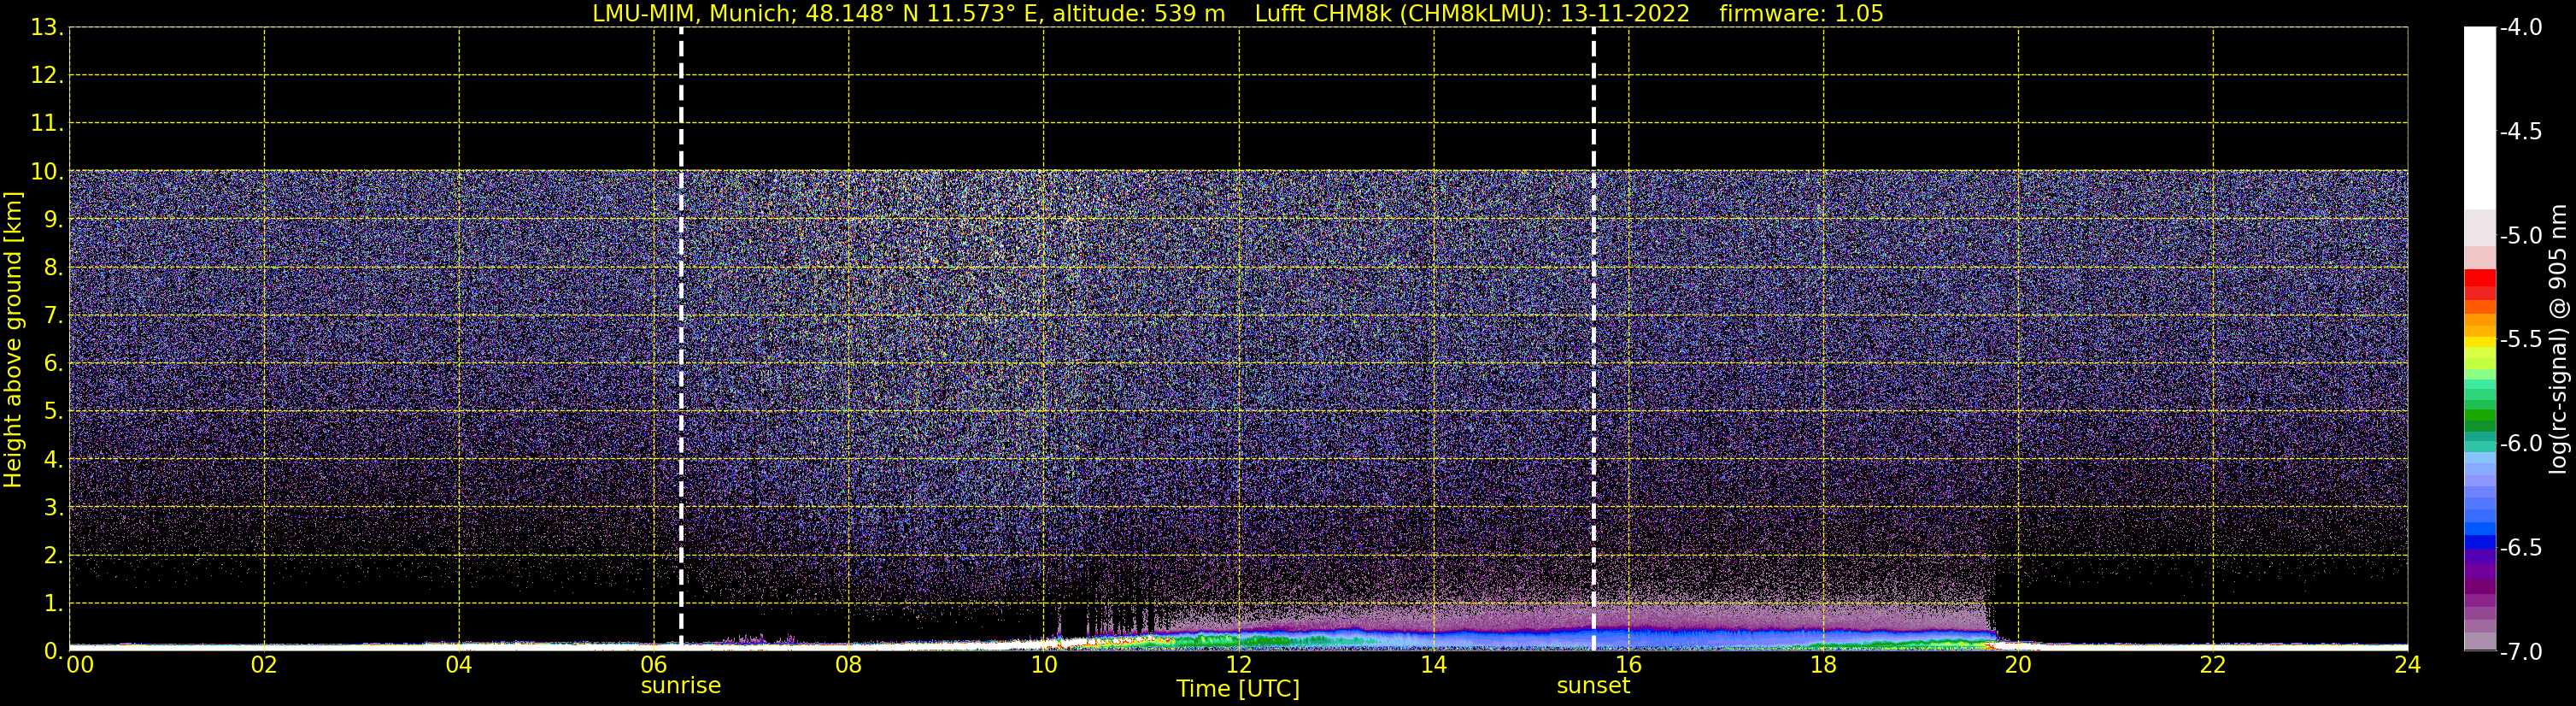This screenshot has height=706, width=2576.
Task: Click the 'log(rc-signal) @ 905 nm' colorbar label
Action: [x=2558, y=339]
